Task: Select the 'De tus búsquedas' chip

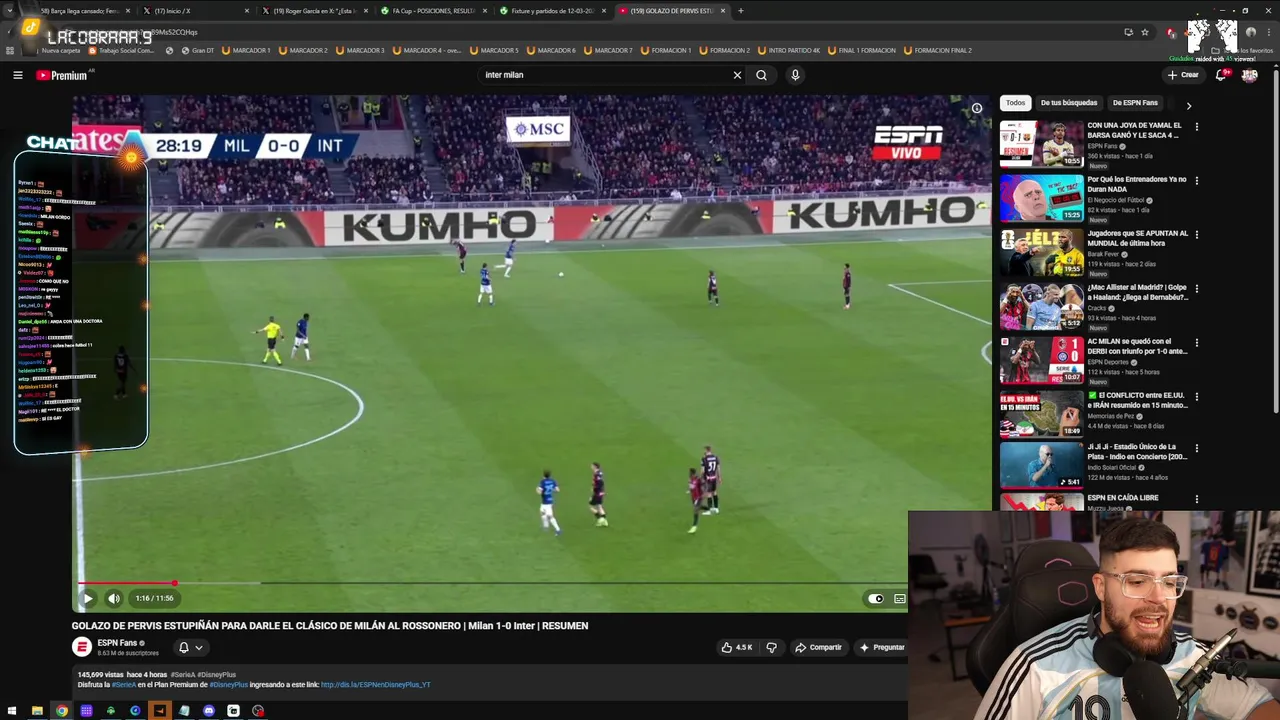Action: 1069,103
